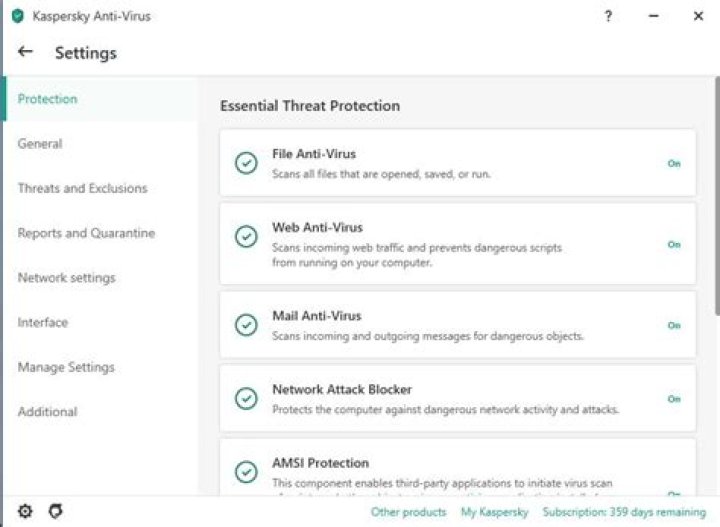This screenshot has width=720, height=527.
Task: Click the gear icon in bottom bar
Action: [x=25, y=511]
